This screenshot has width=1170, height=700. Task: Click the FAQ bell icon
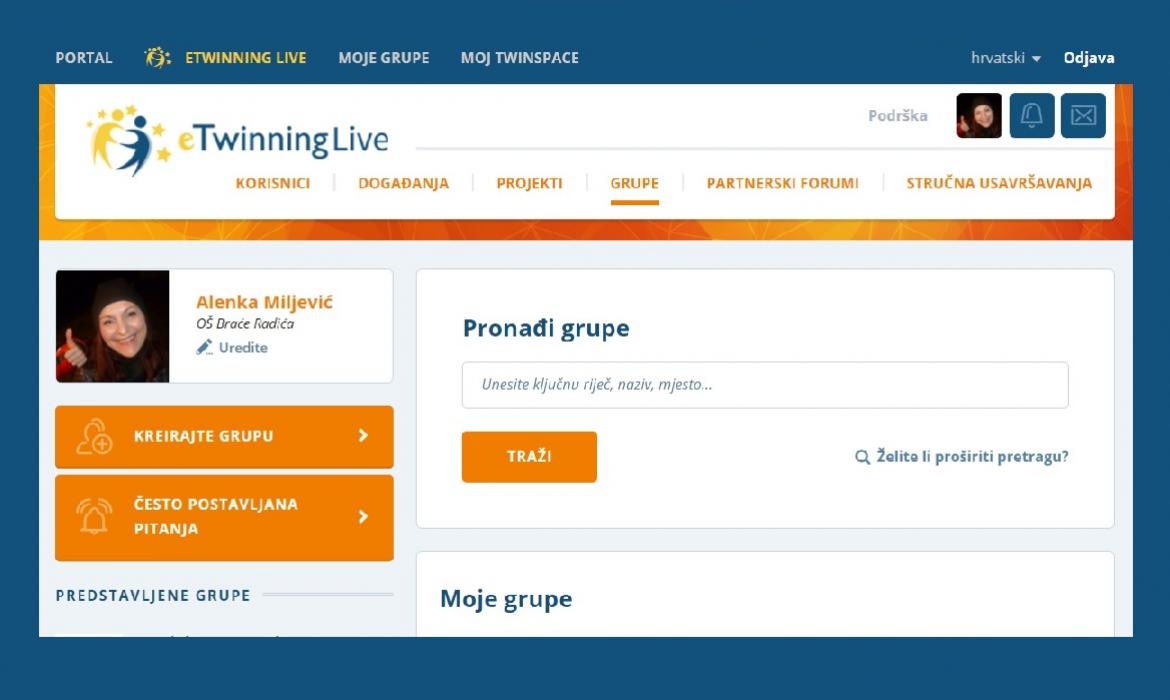[94, 516]
